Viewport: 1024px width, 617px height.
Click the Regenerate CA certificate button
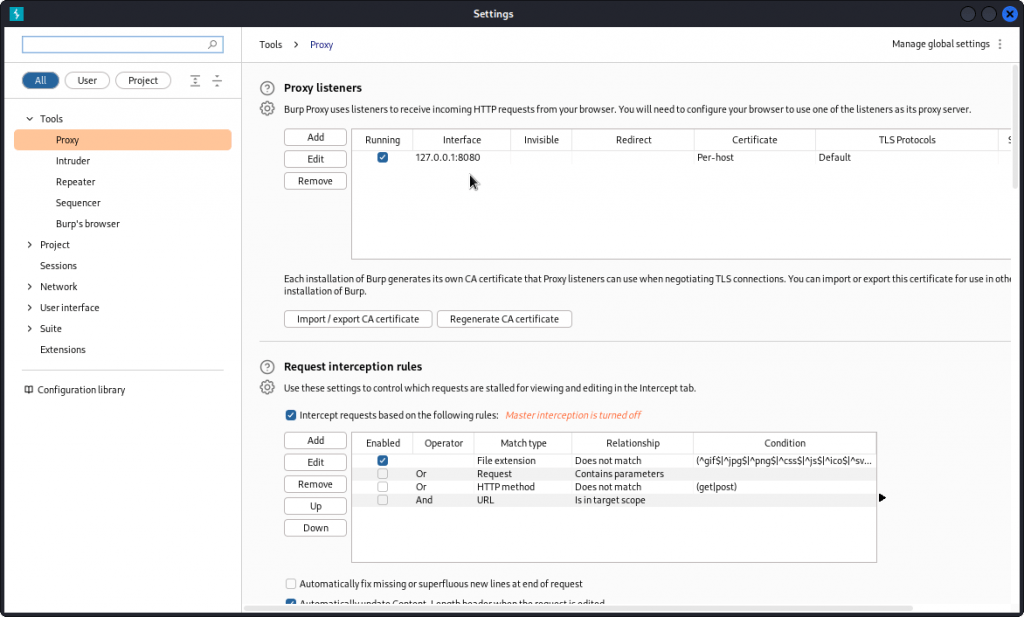pos(505,318)
